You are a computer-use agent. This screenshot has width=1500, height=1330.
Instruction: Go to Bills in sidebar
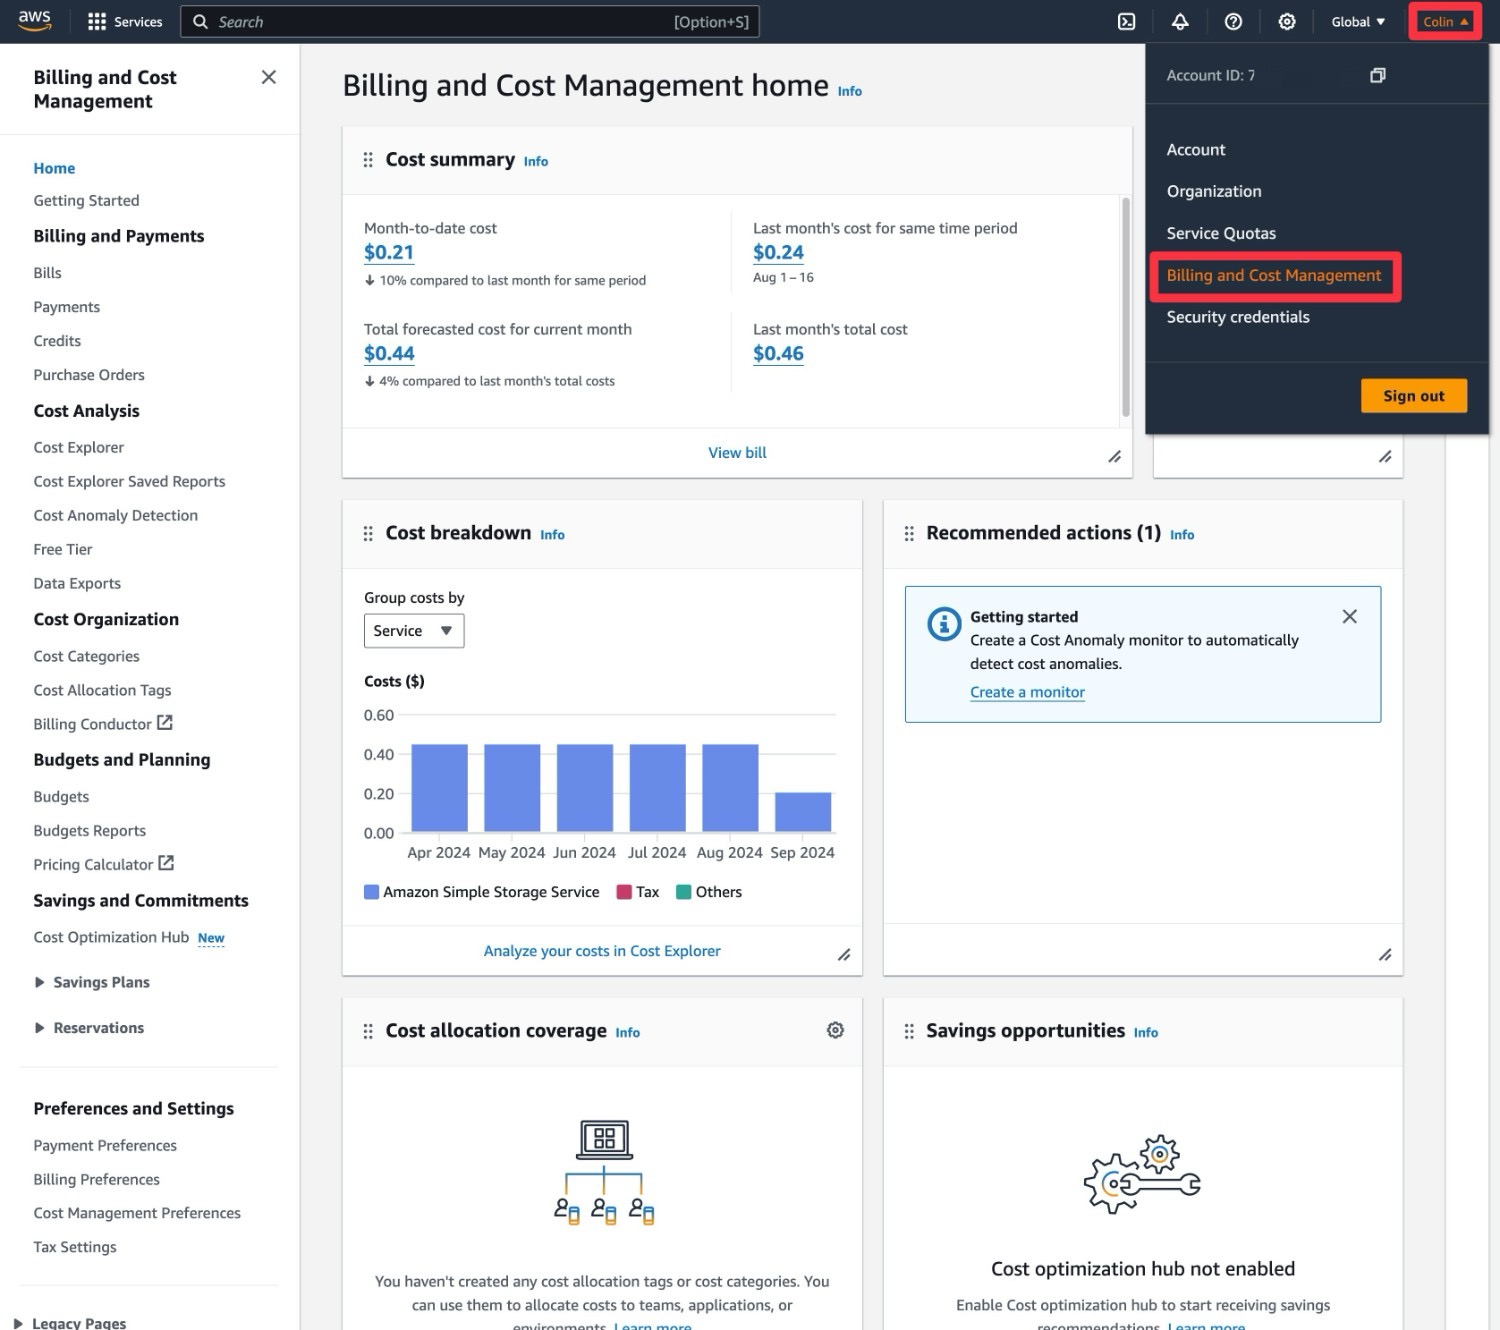[47, 273]
